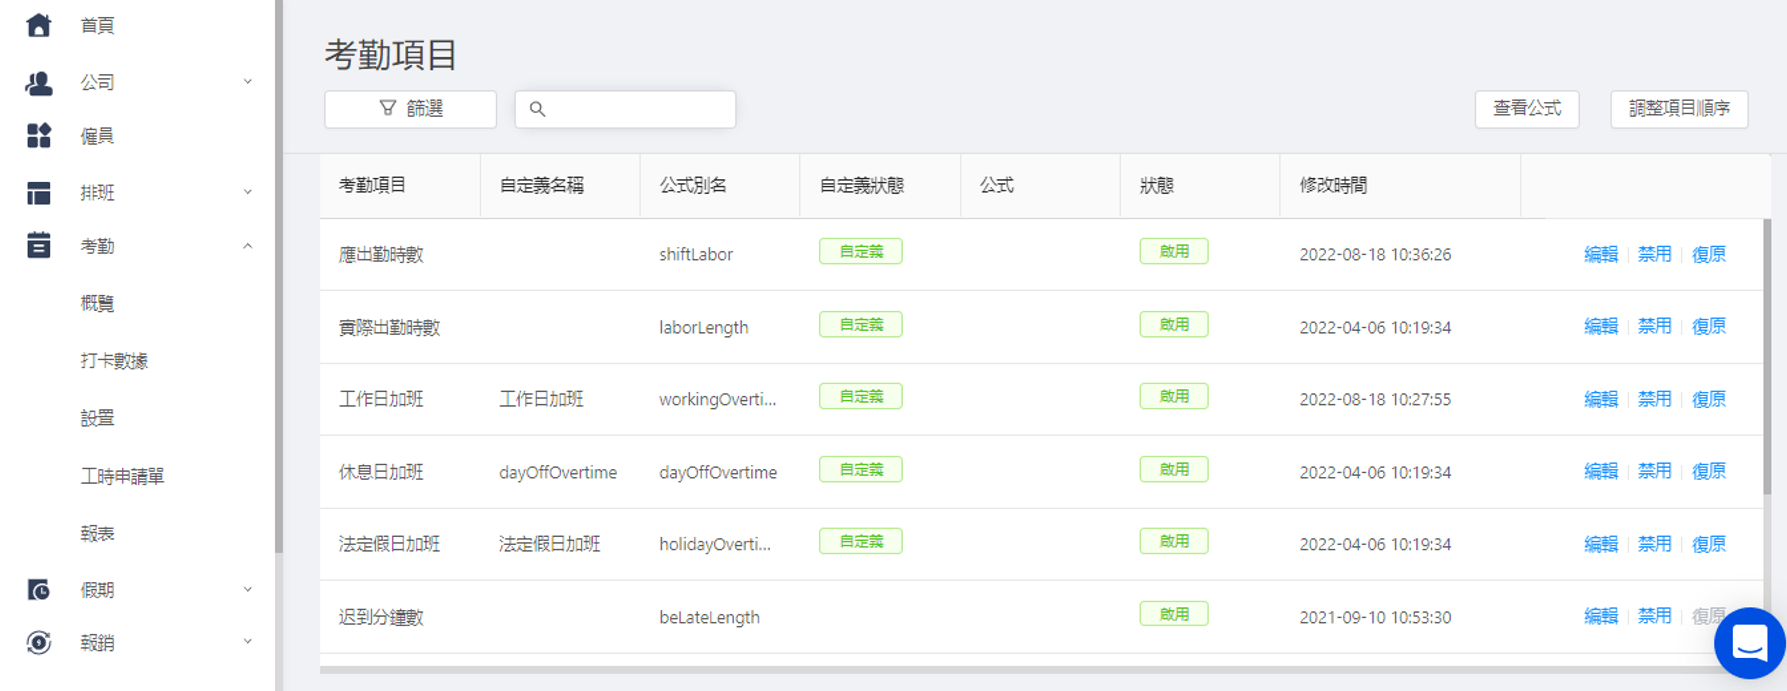1787x691 pixels.
Task: Click the timestamp 2022-08-18 10:27:55
Action: pos(1375,399)
